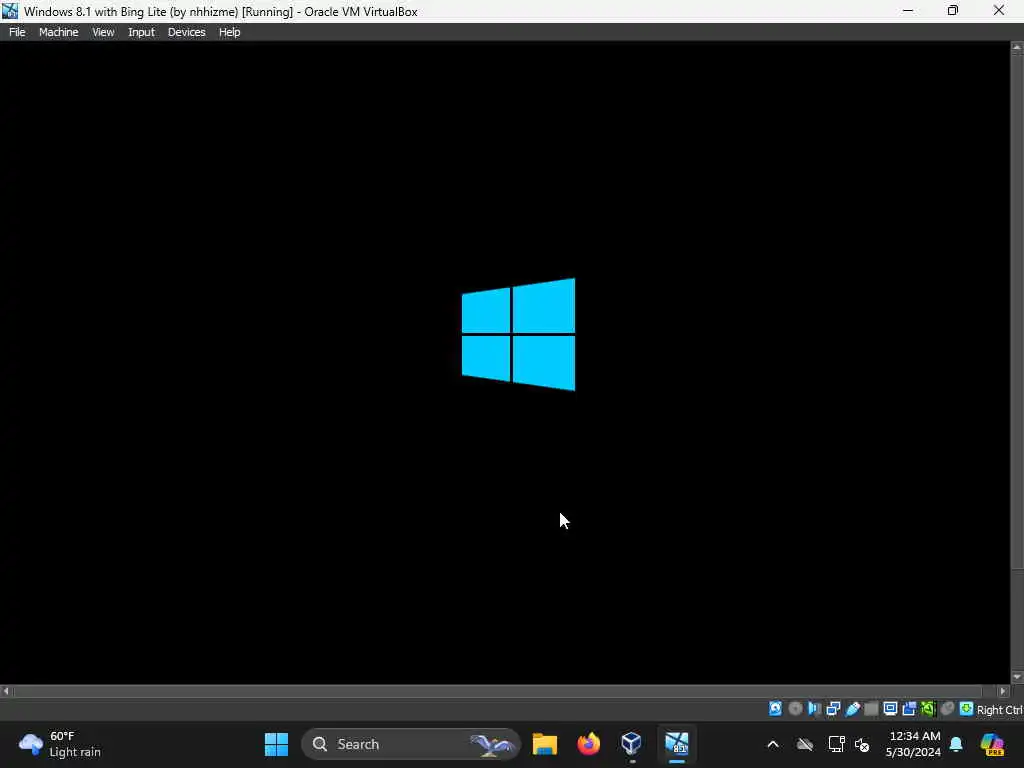
Task: Click the Right Ctrl host key label
Action: pyautogui.click(x=1000, y=710)
